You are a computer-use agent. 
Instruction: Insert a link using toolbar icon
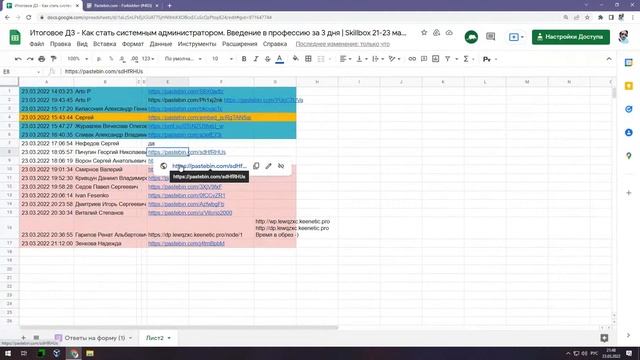pos(412,59)
